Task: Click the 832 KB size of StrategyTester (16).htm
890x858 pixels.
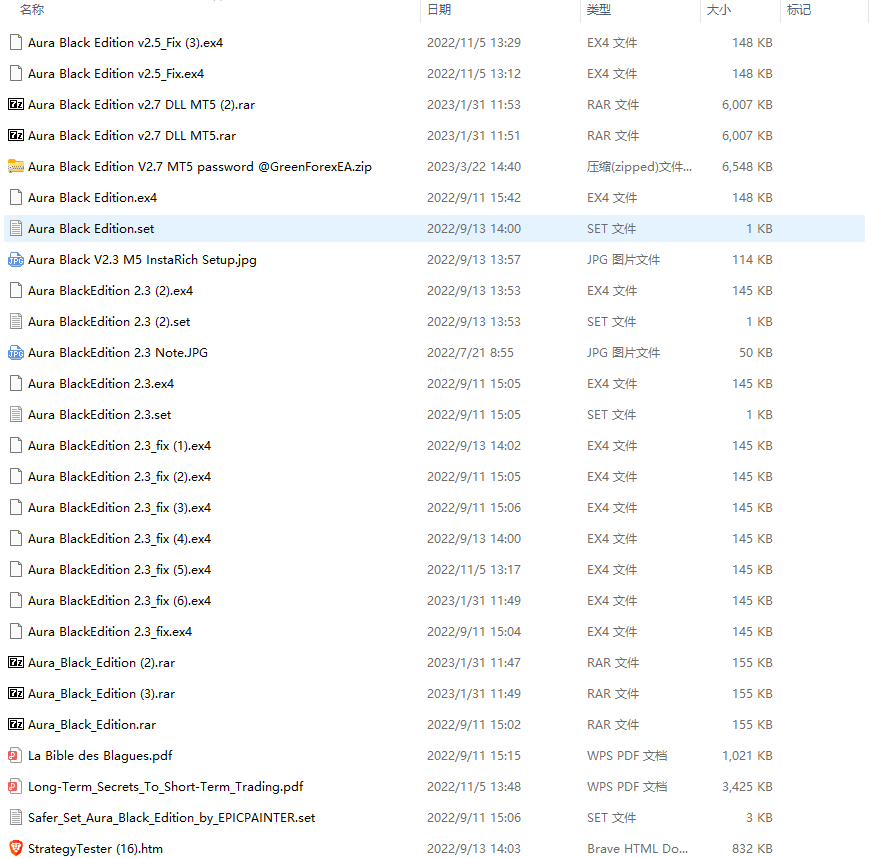Action: [752, 849]
